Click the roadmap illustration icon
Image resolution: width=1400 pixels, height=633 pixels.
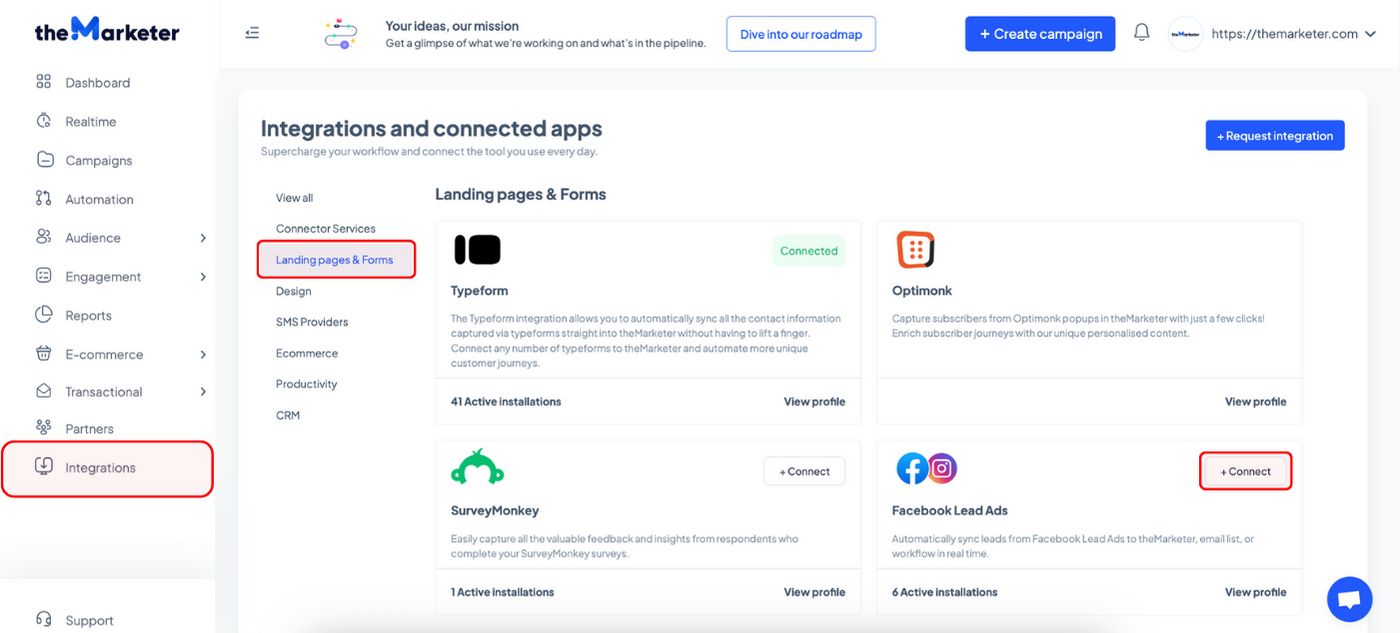[x=341, y=33]
